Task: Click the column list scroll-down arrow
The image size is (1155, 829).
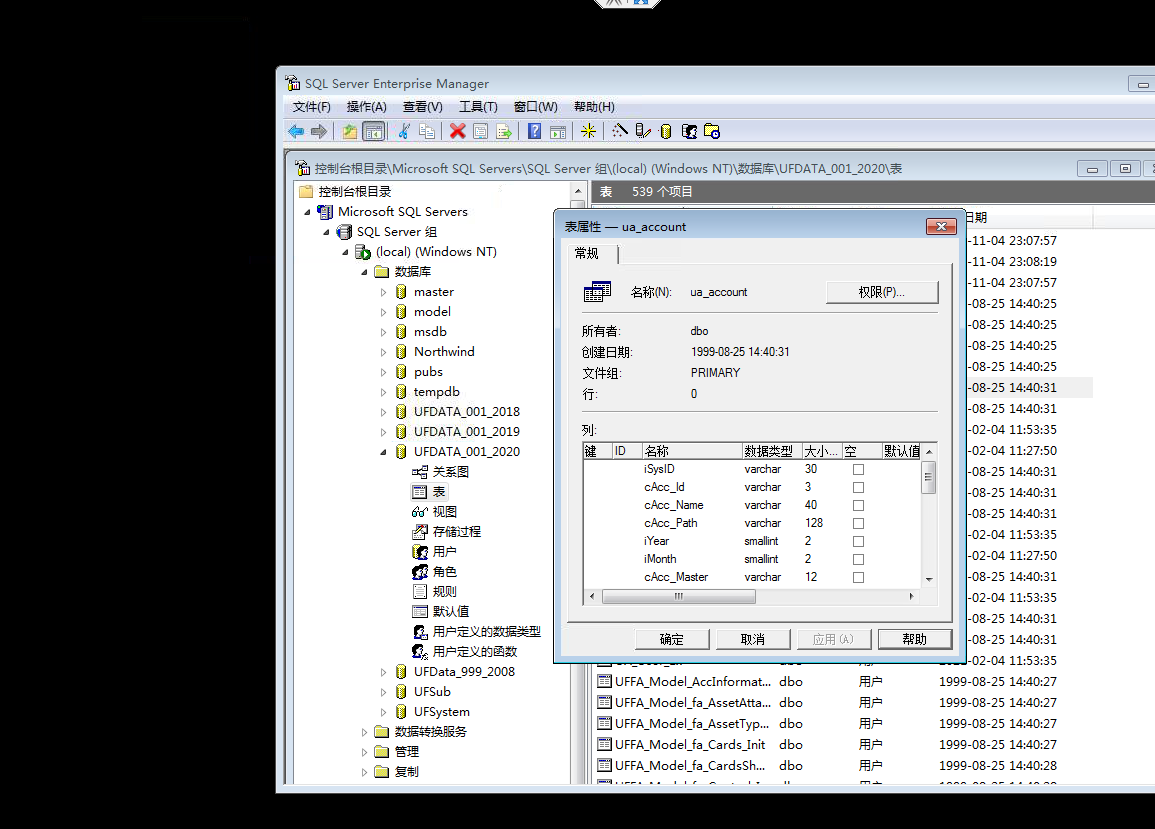Action: click(929, 579)
